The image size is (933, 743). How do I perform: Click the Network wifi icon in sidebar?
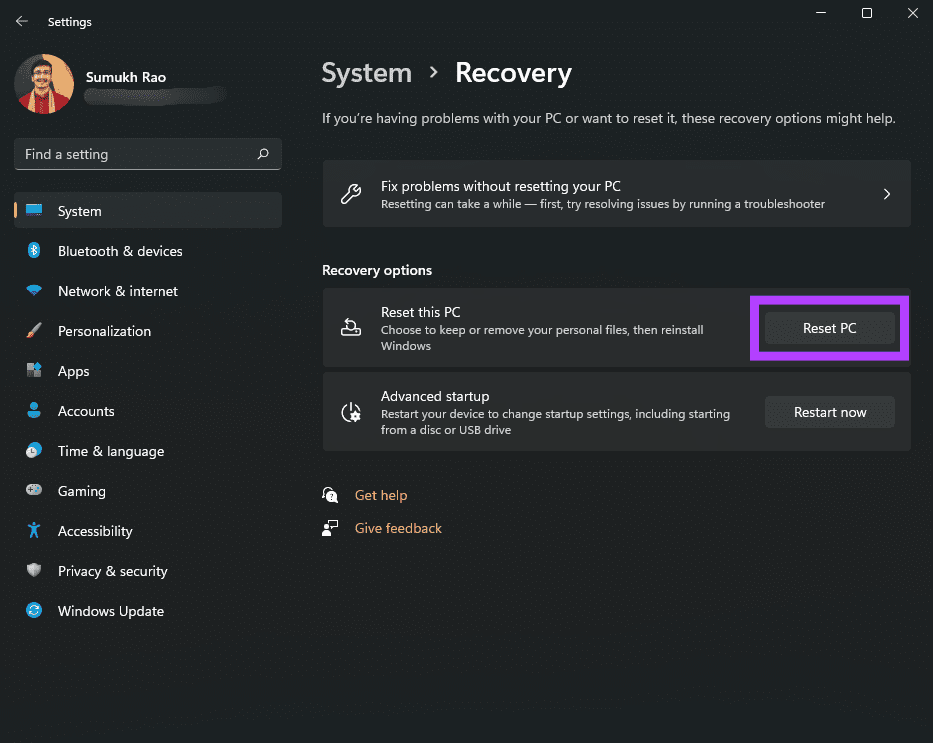[34, 290]
